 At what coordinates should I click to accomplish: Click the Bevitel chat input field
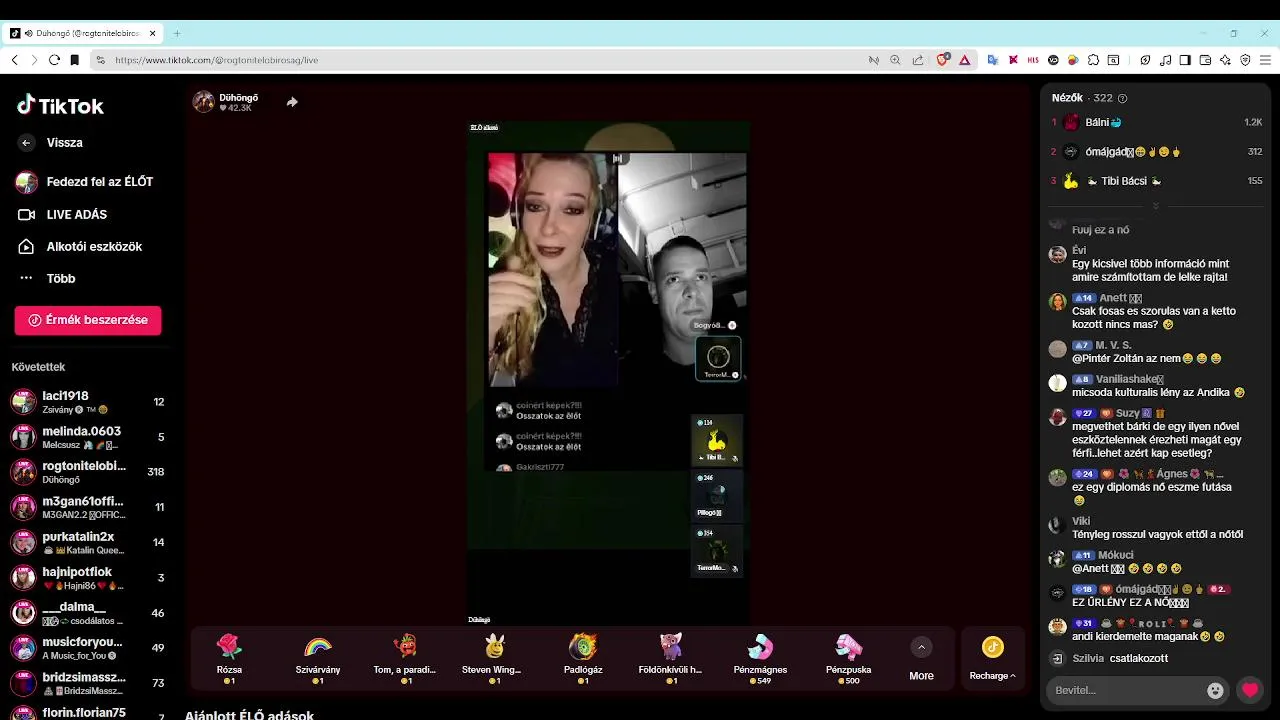point(1126,690)
